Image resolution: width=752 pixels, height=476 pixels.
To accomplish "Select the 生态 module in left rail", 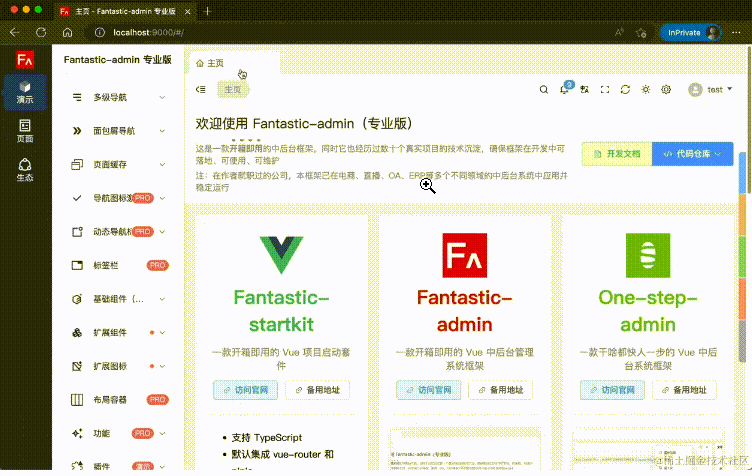I will pos(25,170).
